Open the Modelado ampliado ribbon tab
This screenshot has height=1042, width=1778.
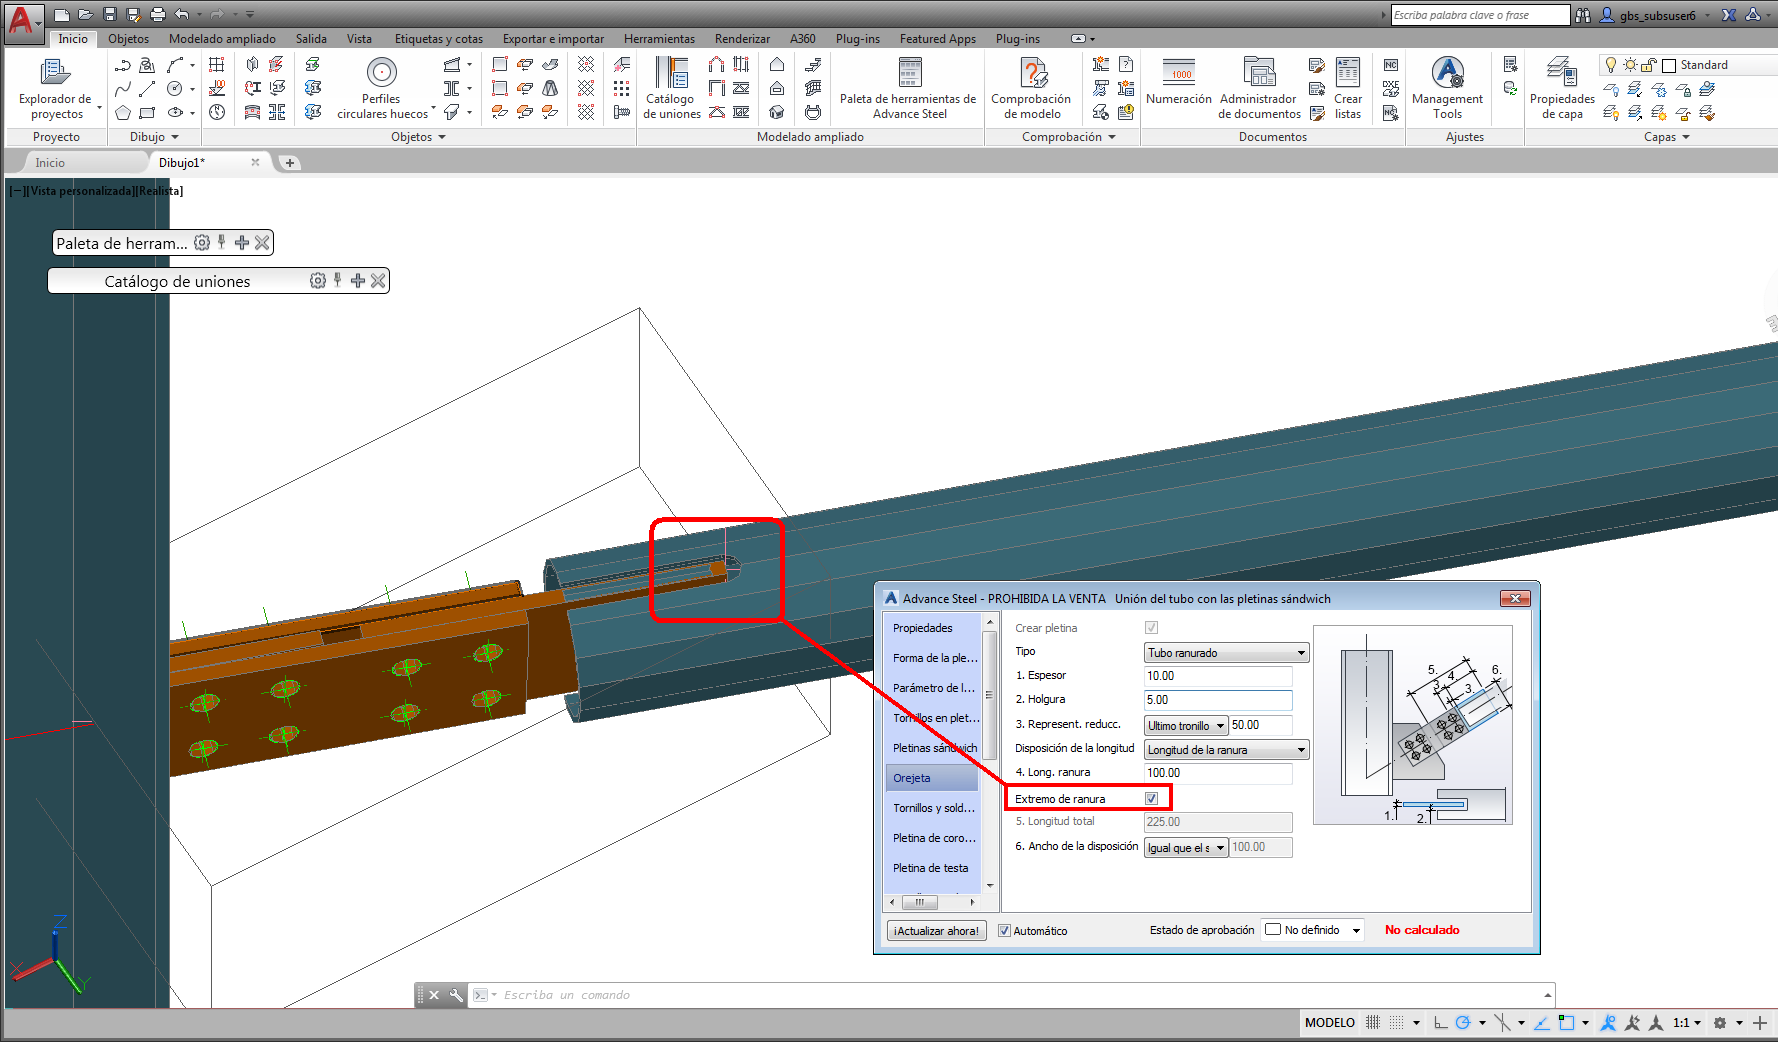222,39
